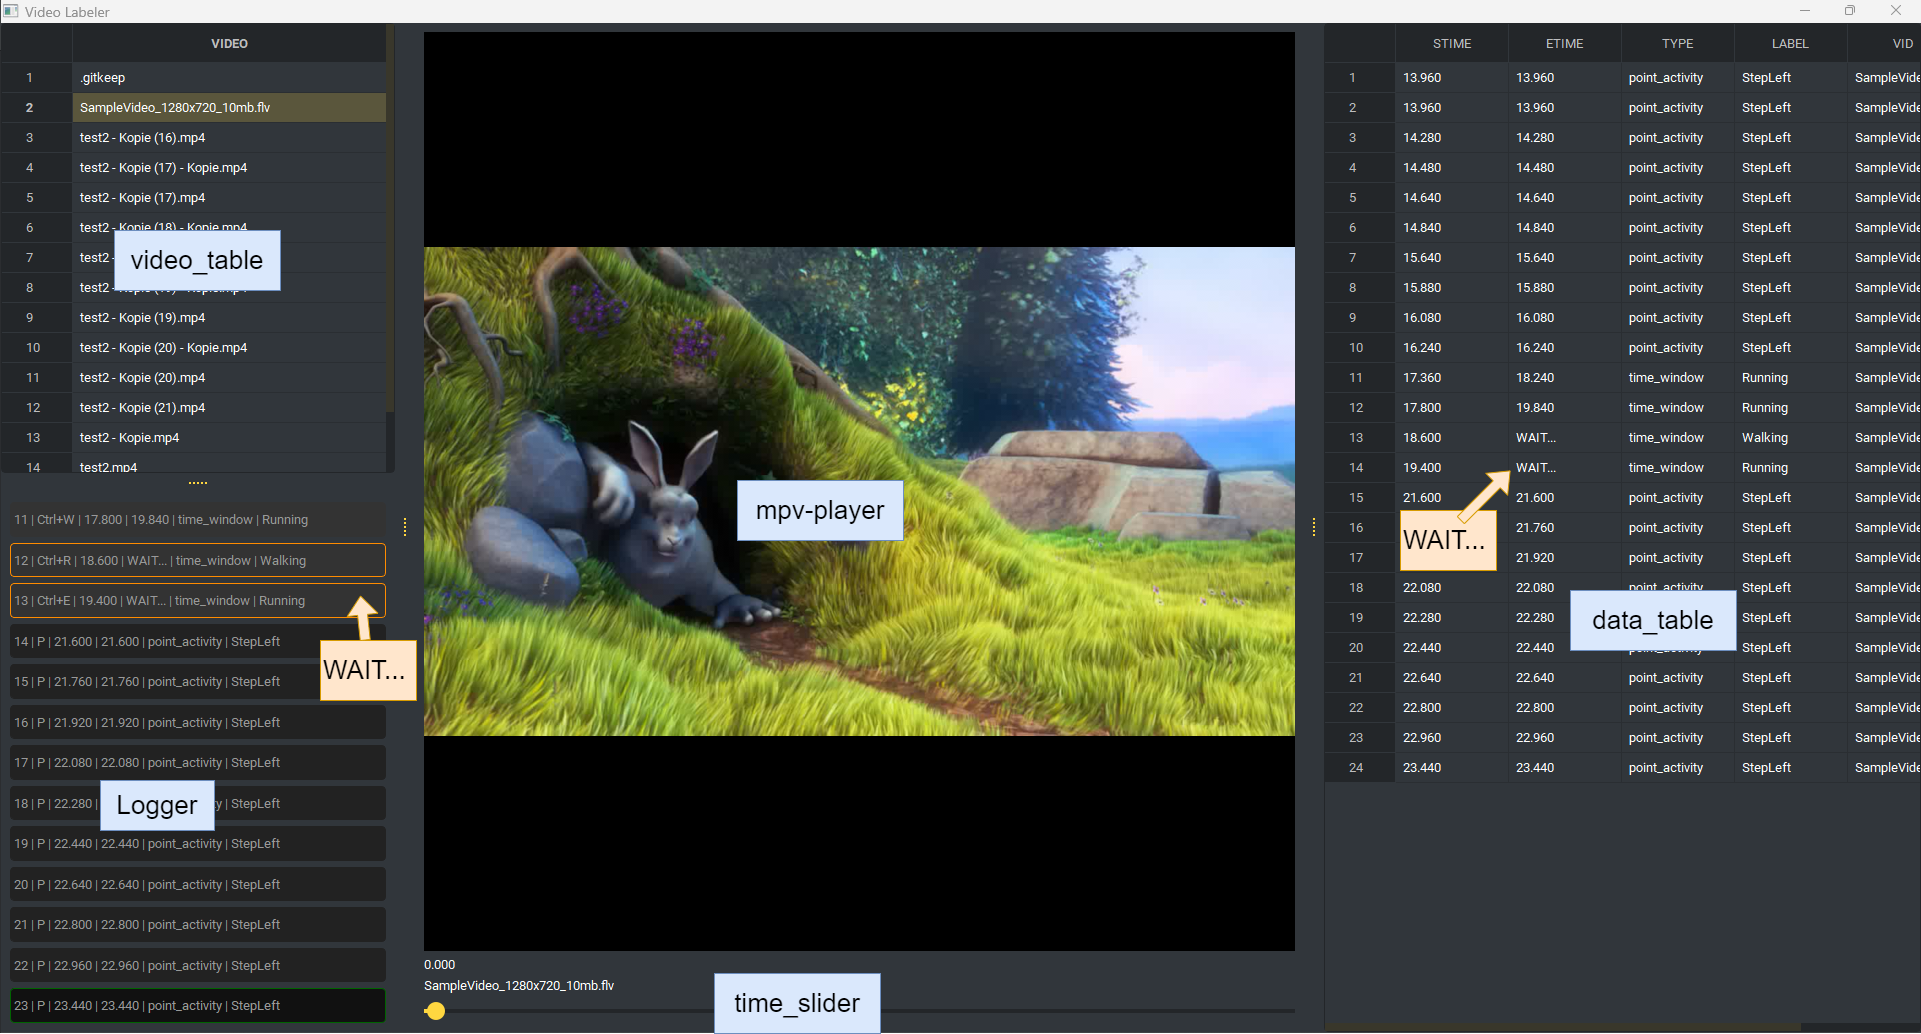The width and height of the screenshot is (1921, 1034).
Task: Sort by the STIME column header
Action: tap(1452, 44)
